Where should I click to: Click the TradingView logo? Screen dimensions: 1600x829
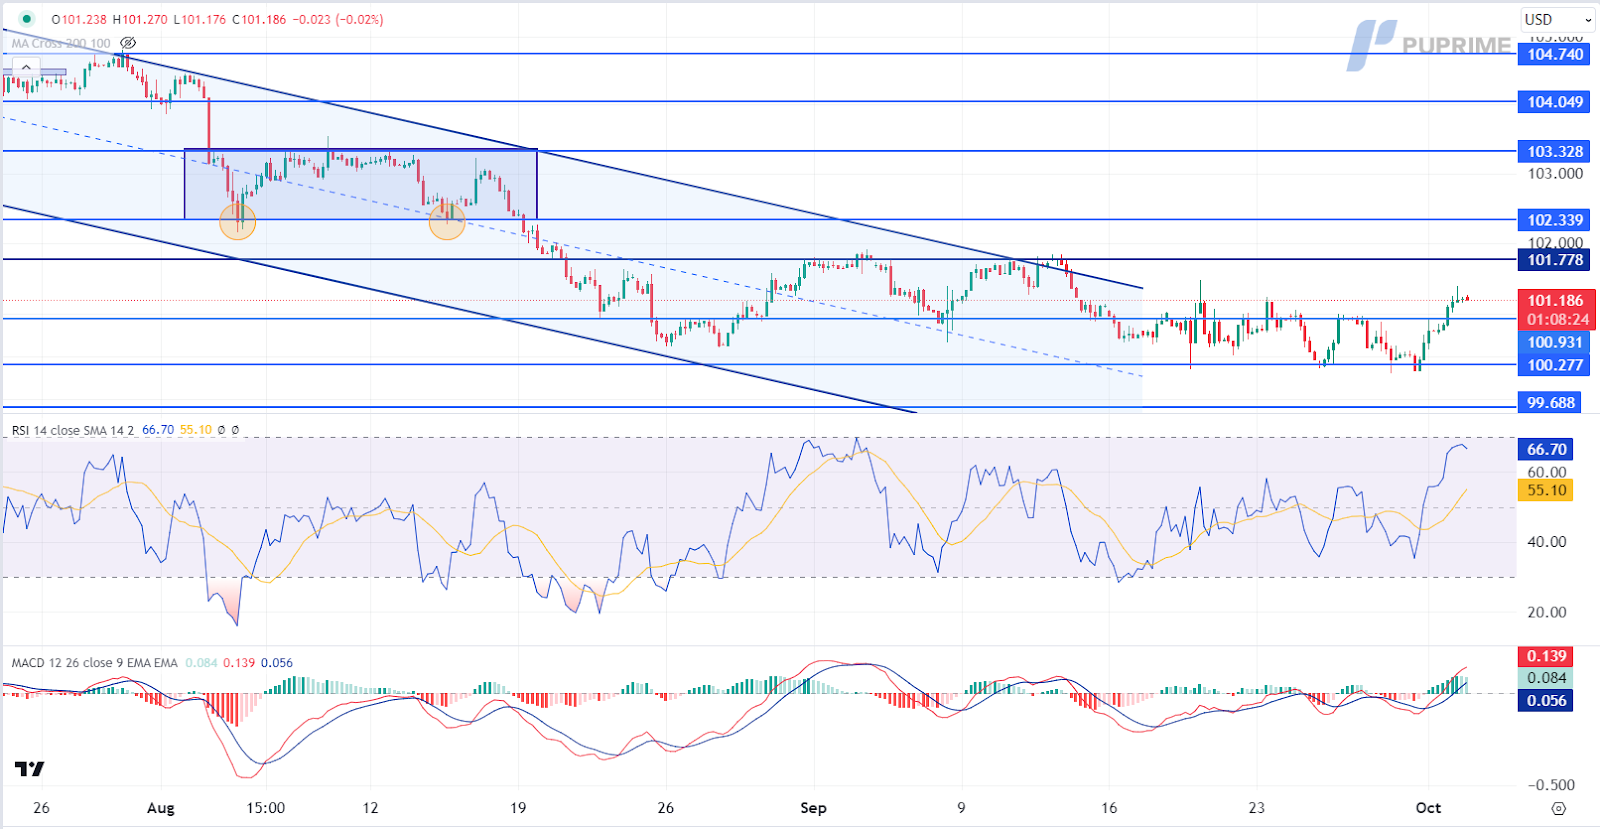30,769
